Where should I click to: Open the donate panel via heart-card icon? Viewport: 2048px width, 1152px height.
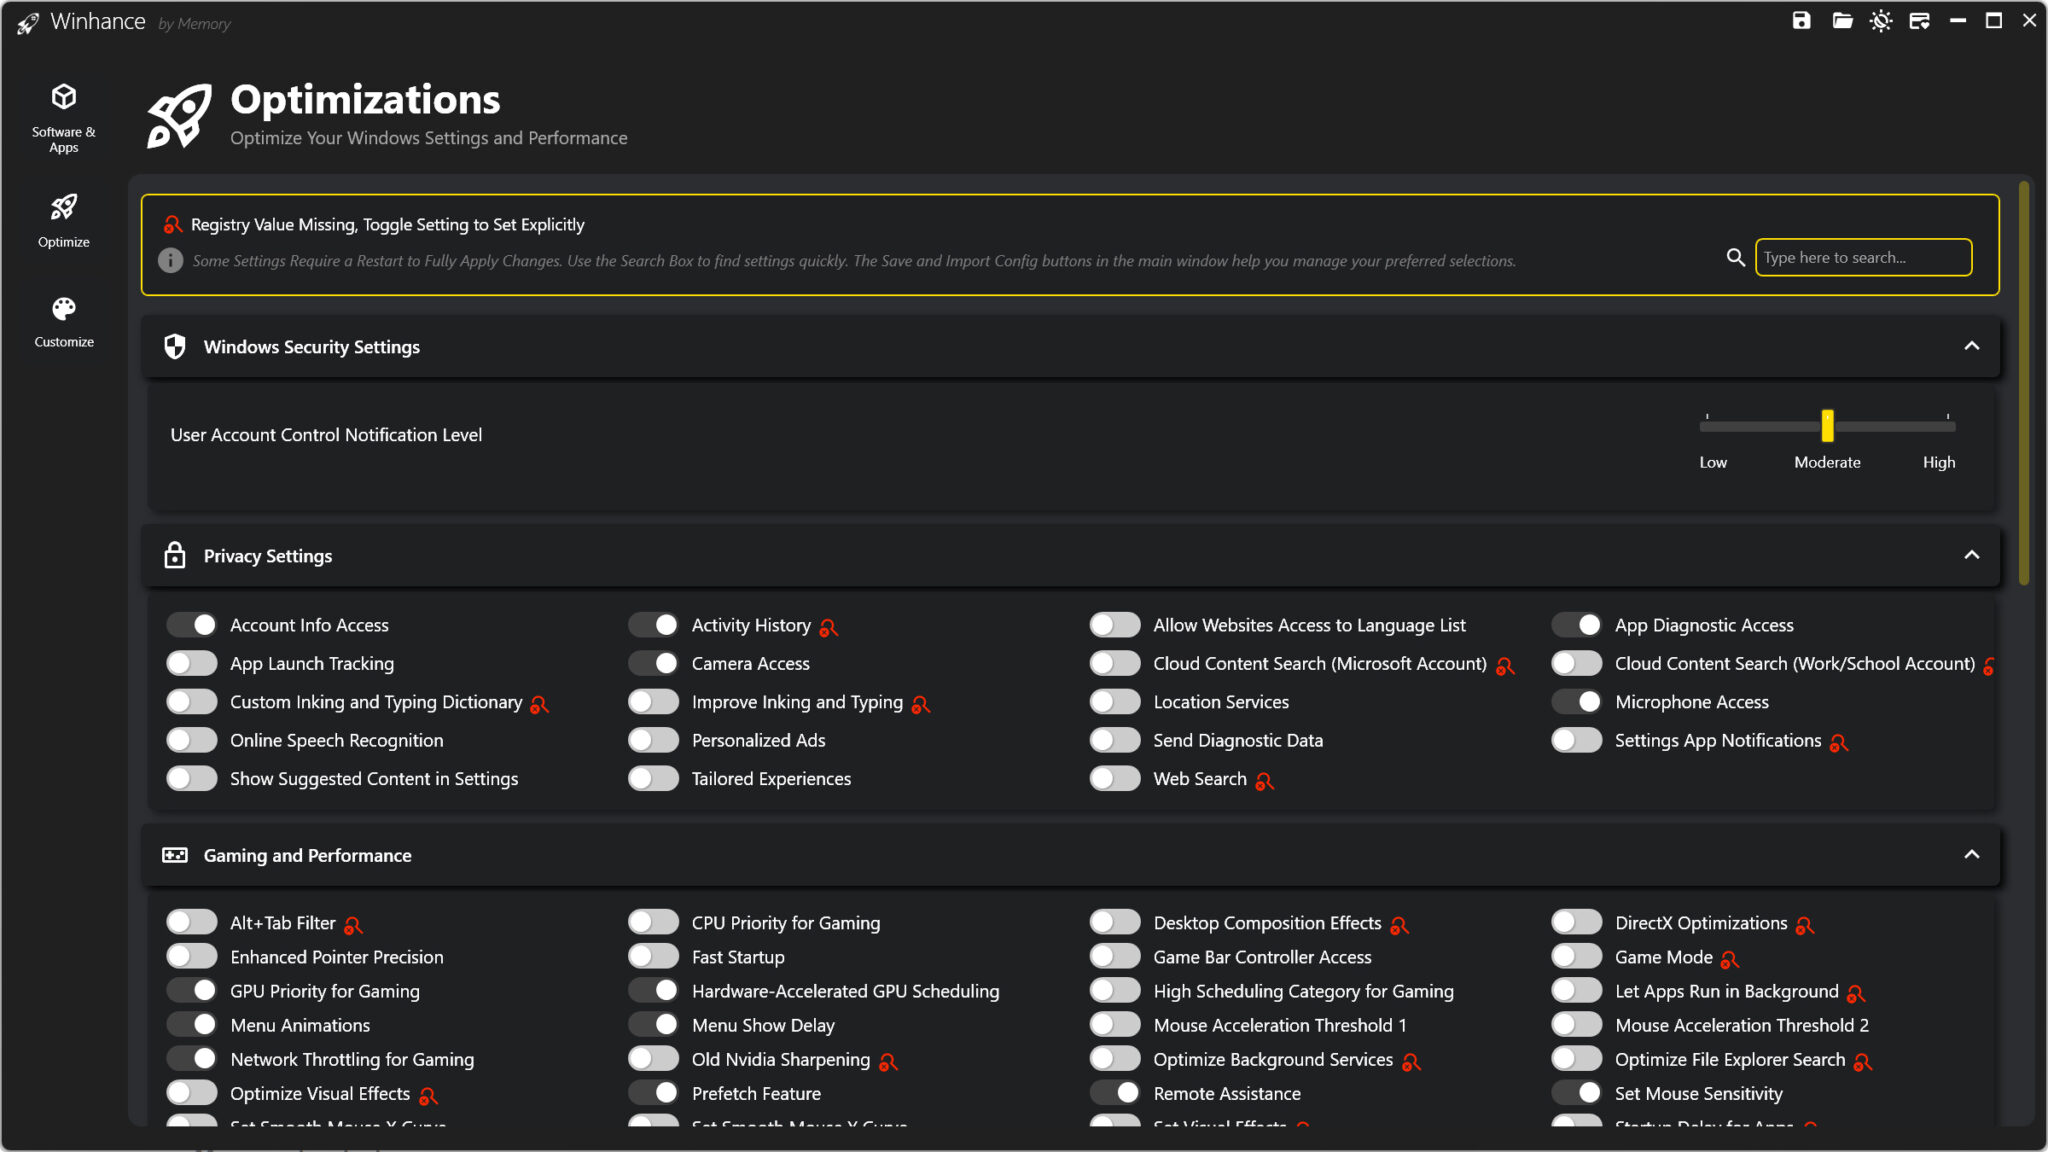[1921, 20]
